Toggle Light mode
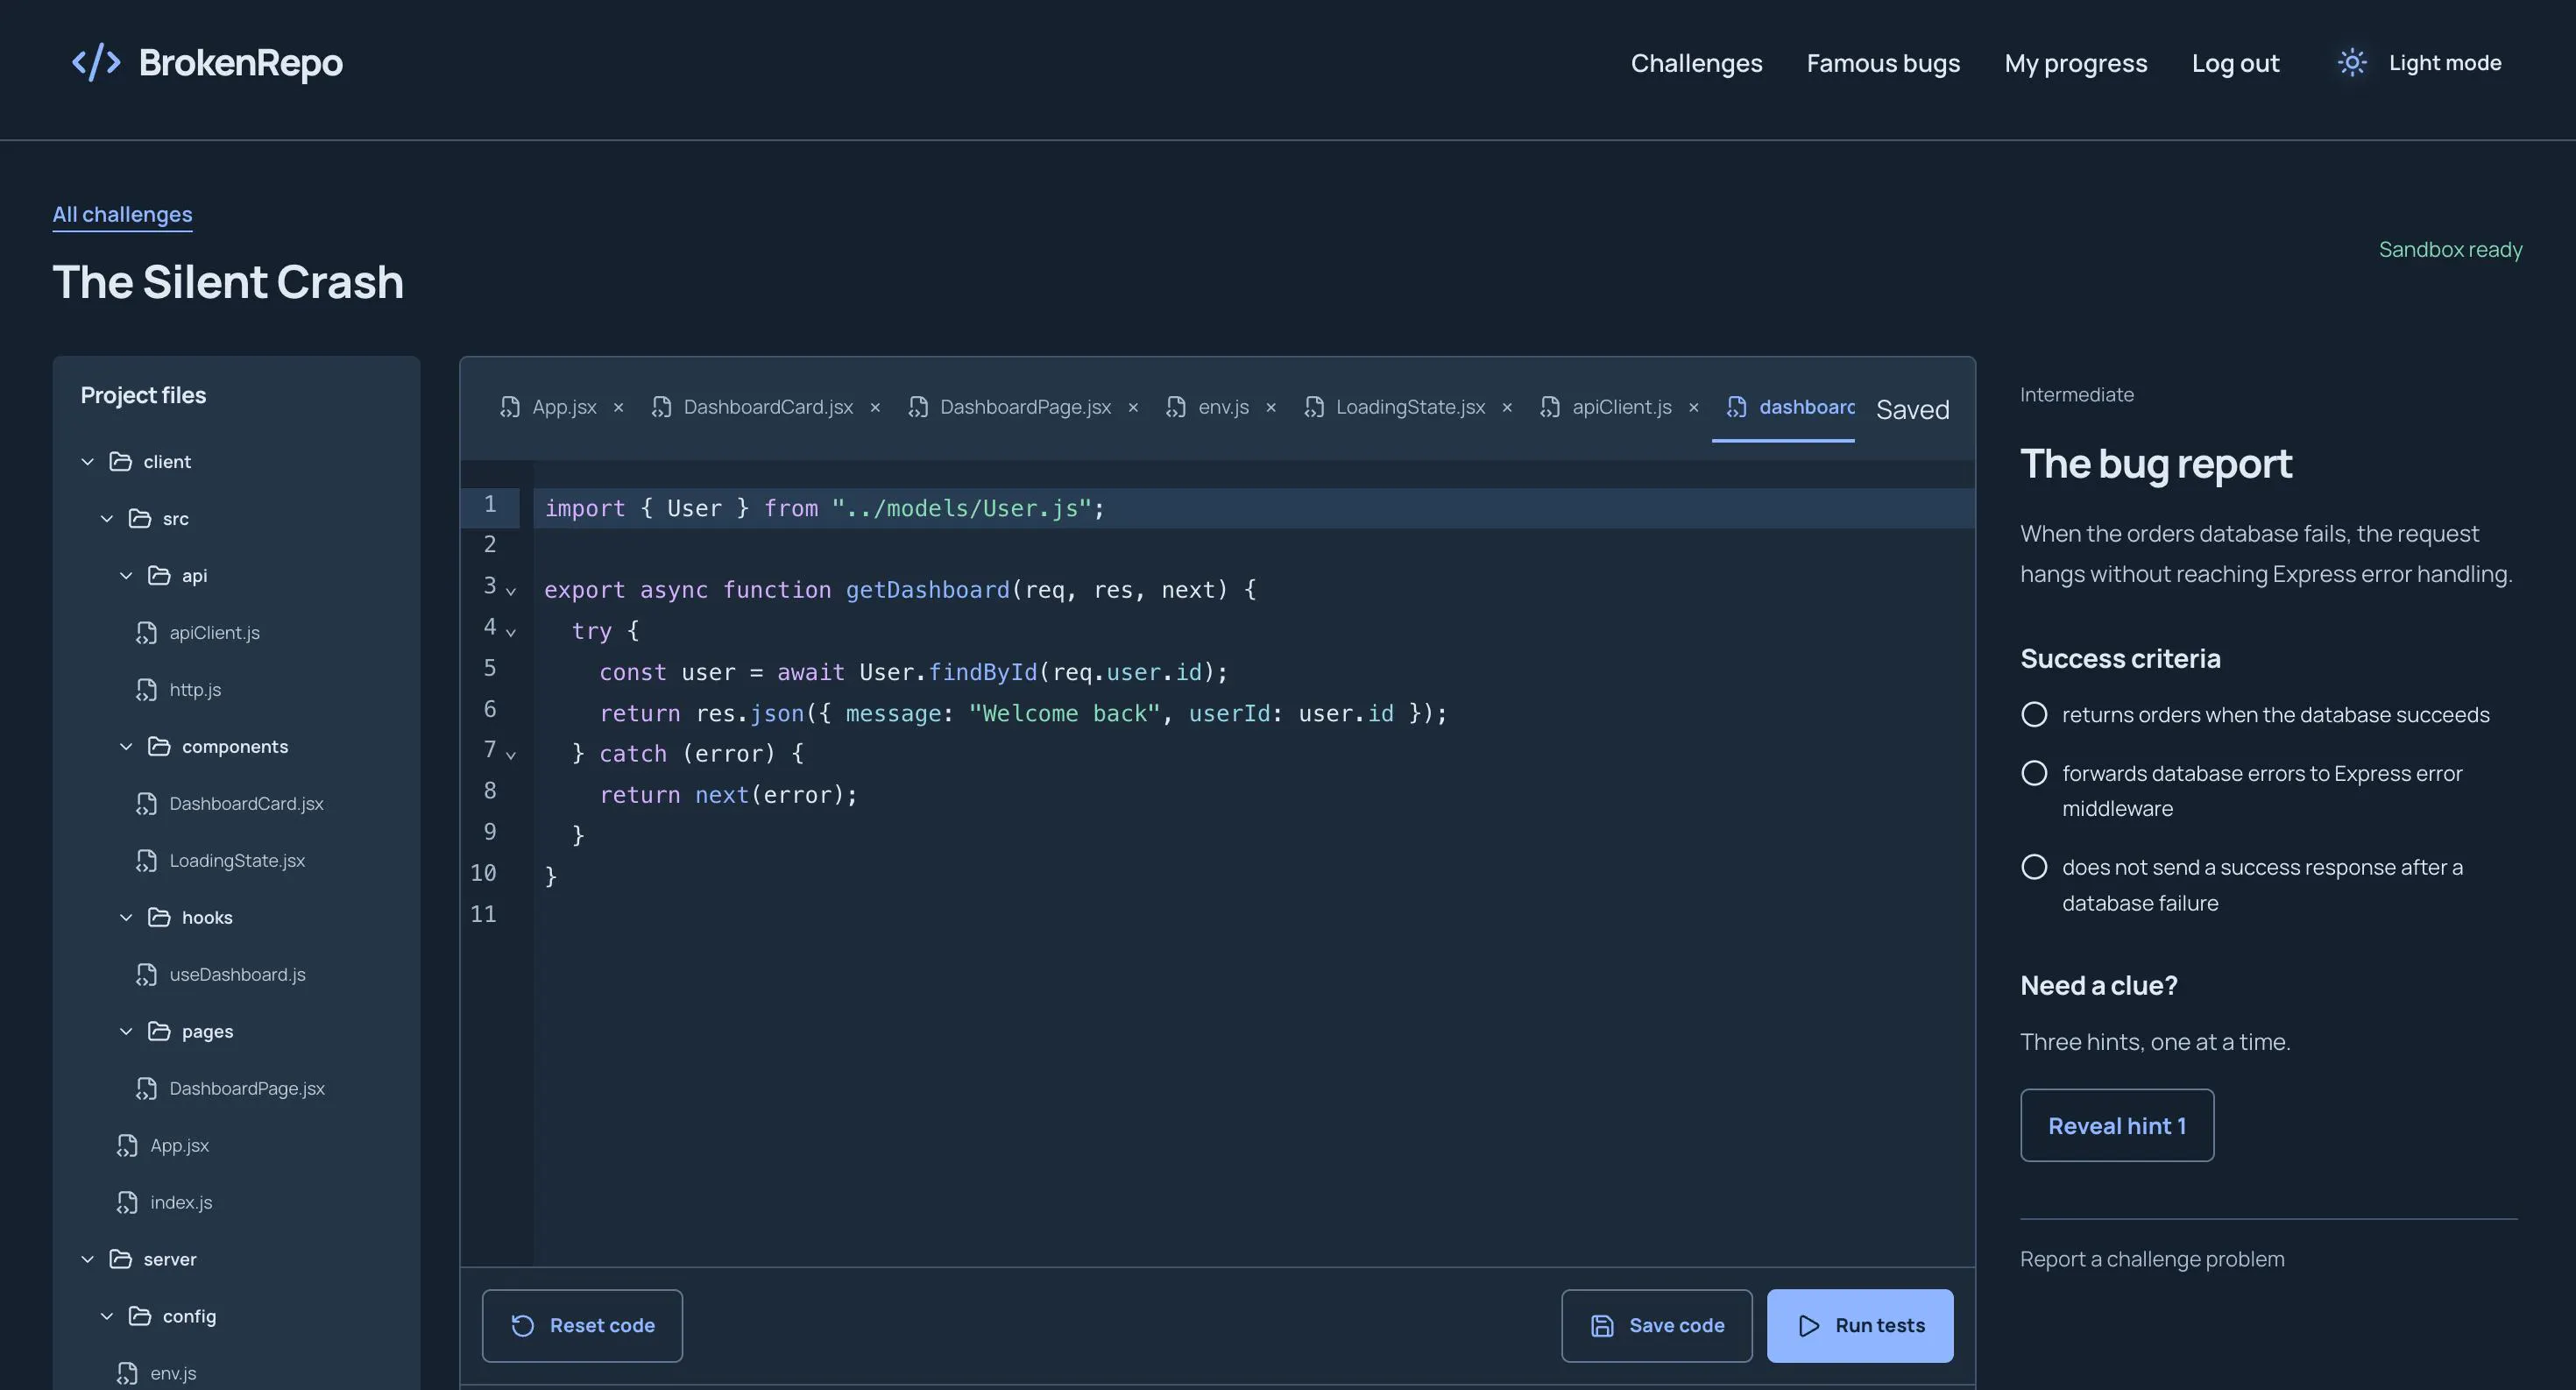Viewport: 2576px width, 1390px height. (2419, 63)
